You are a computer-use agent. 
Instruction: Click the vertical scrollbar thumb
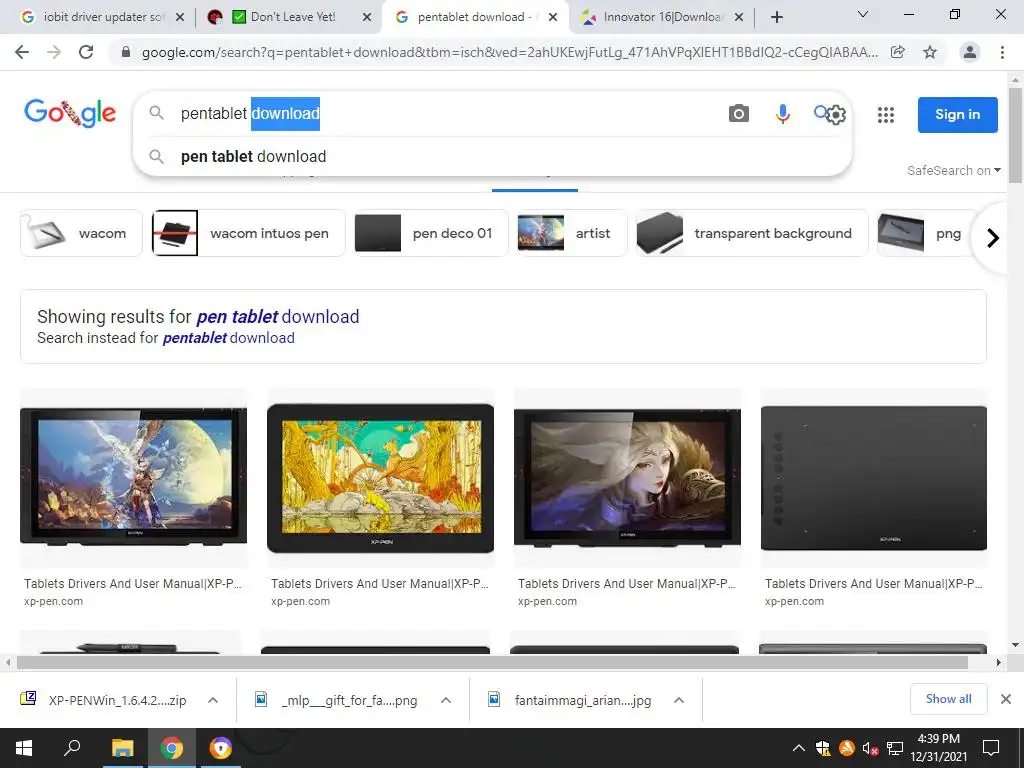tap(1016, 135)
